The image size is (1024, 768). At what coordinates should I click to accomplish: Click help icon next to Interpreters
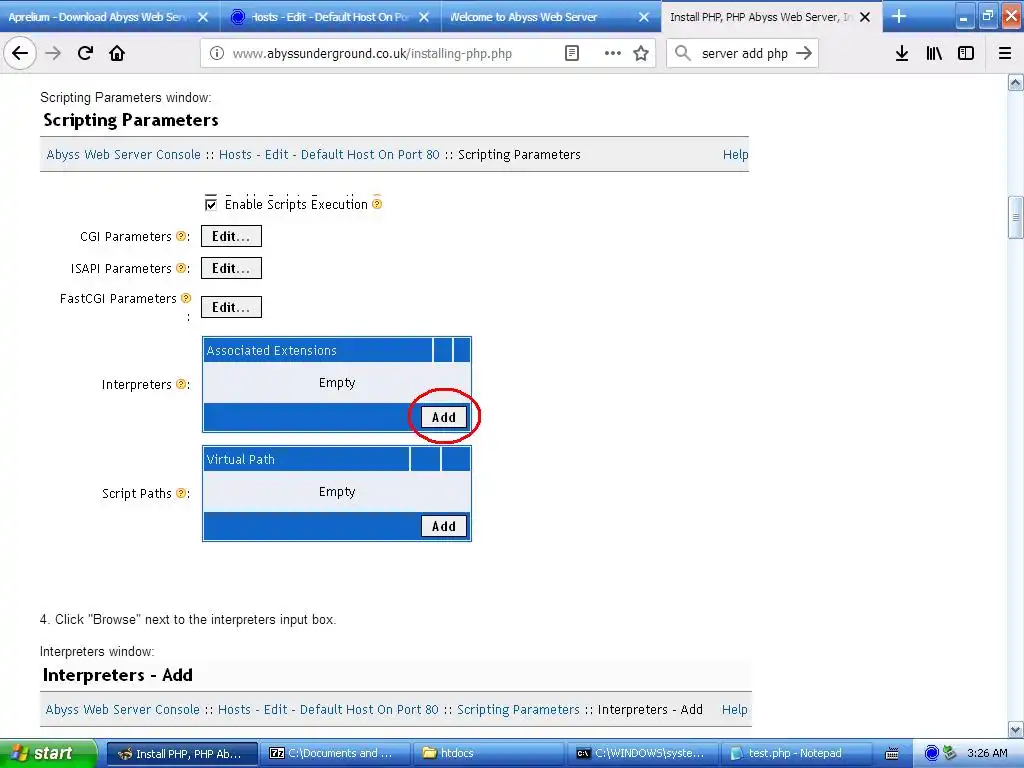coord(181,384)
